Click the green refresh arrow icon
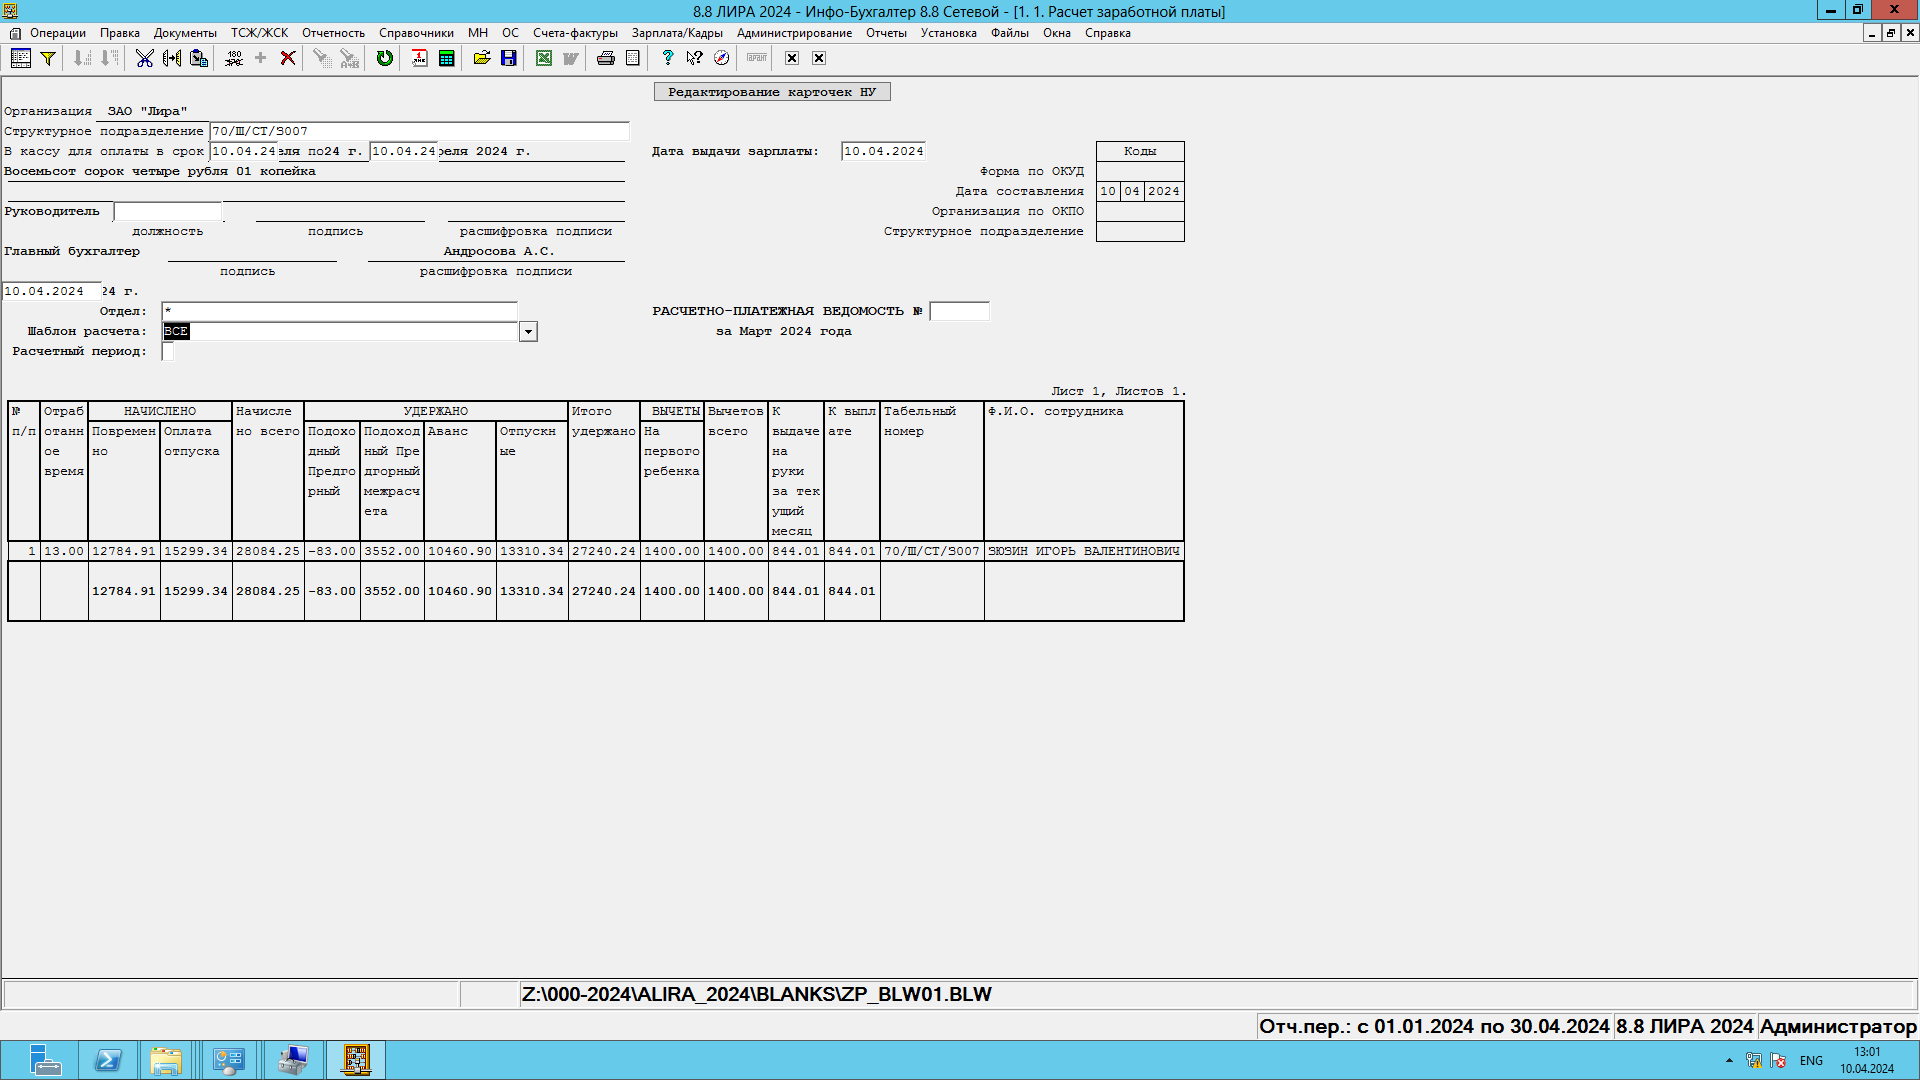Viewport: 1920px width, 1080px height. [384, 58]
